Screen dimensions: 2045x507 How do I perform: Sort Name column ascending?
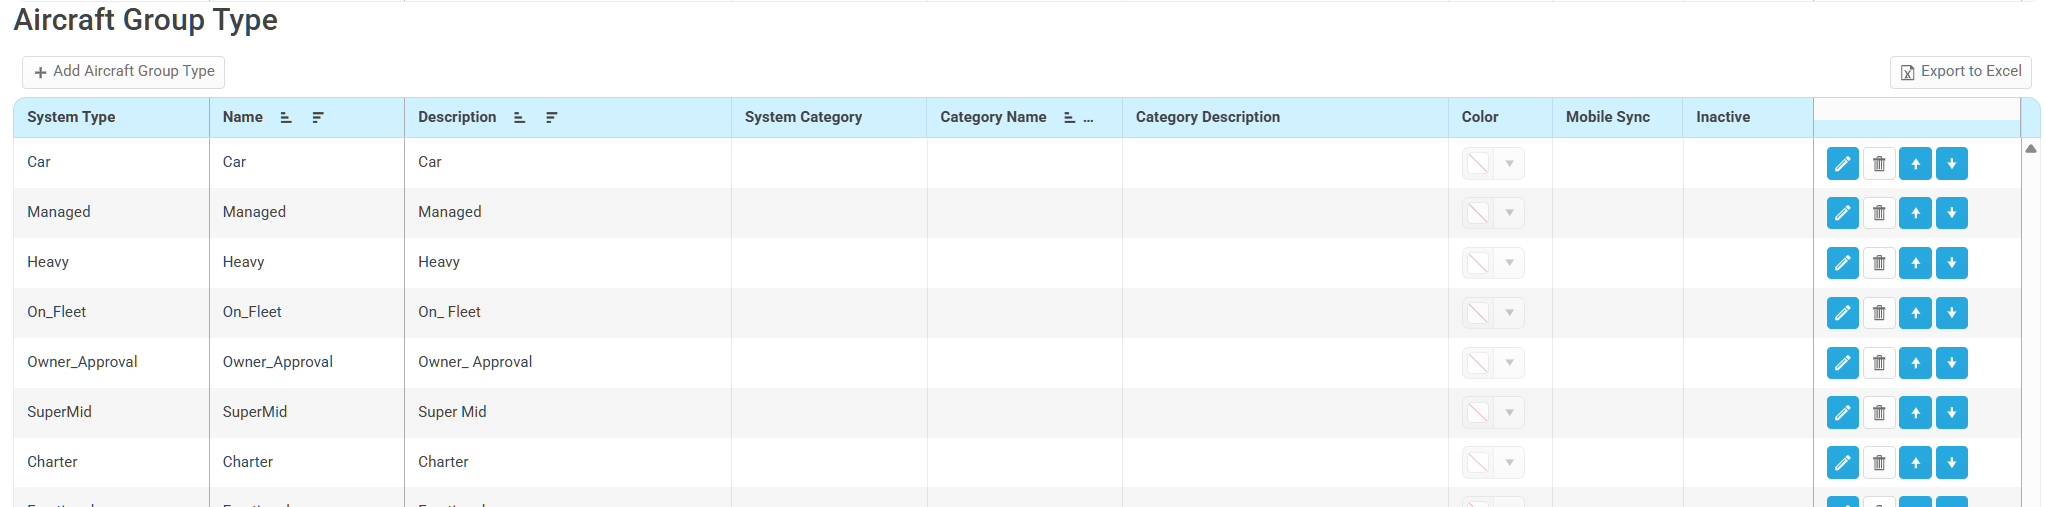click(x=286, y=118)
